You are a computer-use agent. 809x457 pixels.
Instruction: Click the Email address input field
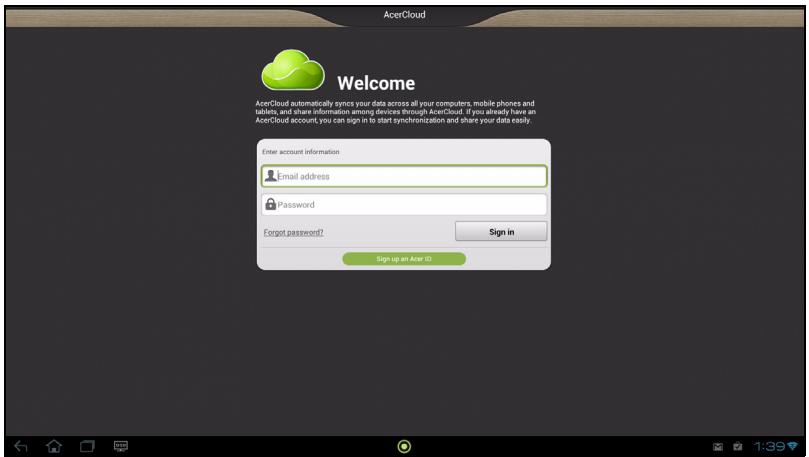[x=404, y=176]
